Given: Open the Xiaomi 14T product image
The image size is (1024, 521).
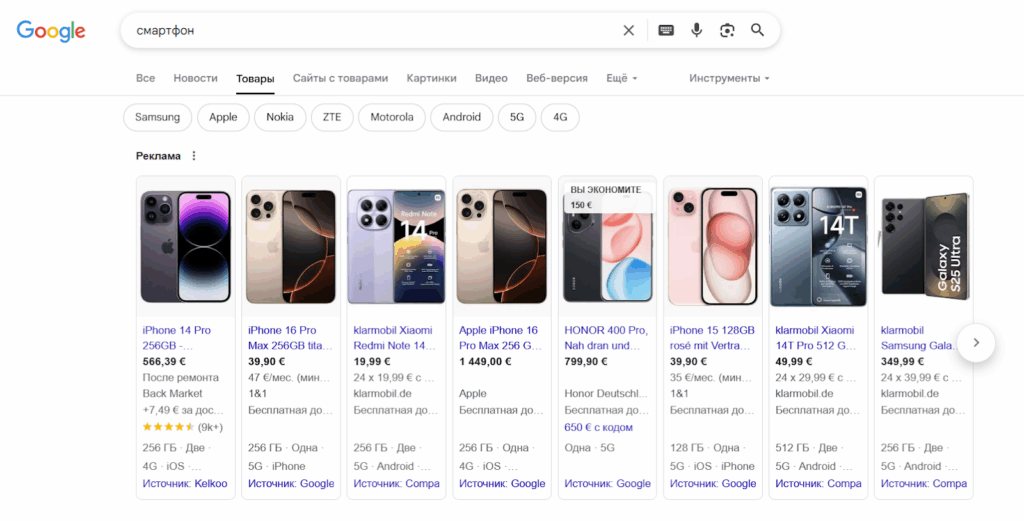Looking at the screenshot, I should click(818, 246).
